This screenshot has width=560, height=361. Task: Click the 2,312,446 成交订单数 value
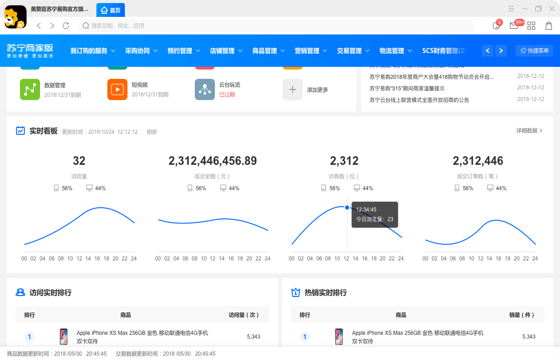478,161
